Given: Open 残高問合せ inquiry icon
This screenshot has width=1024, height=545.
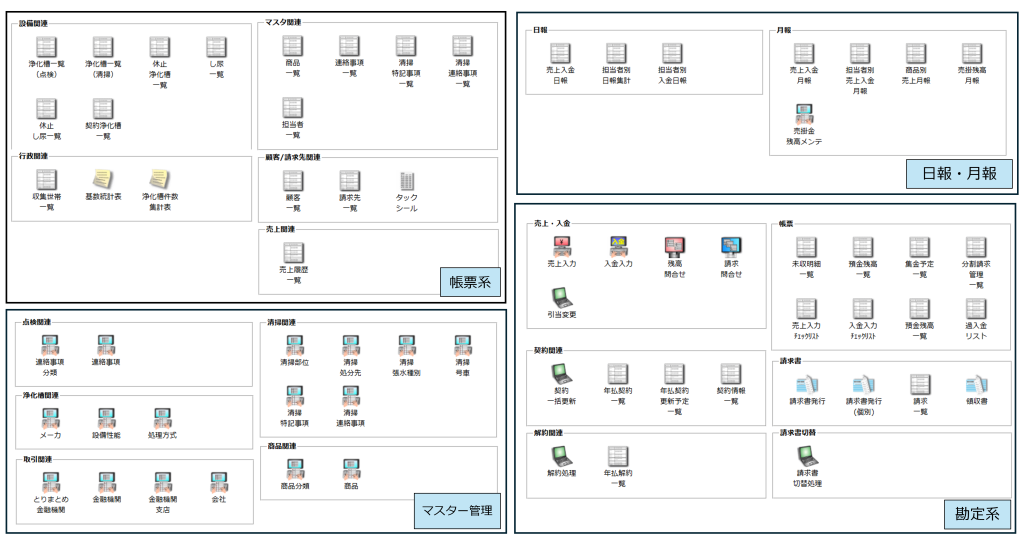Looking at the screenshot, I should tap(675, 247).
